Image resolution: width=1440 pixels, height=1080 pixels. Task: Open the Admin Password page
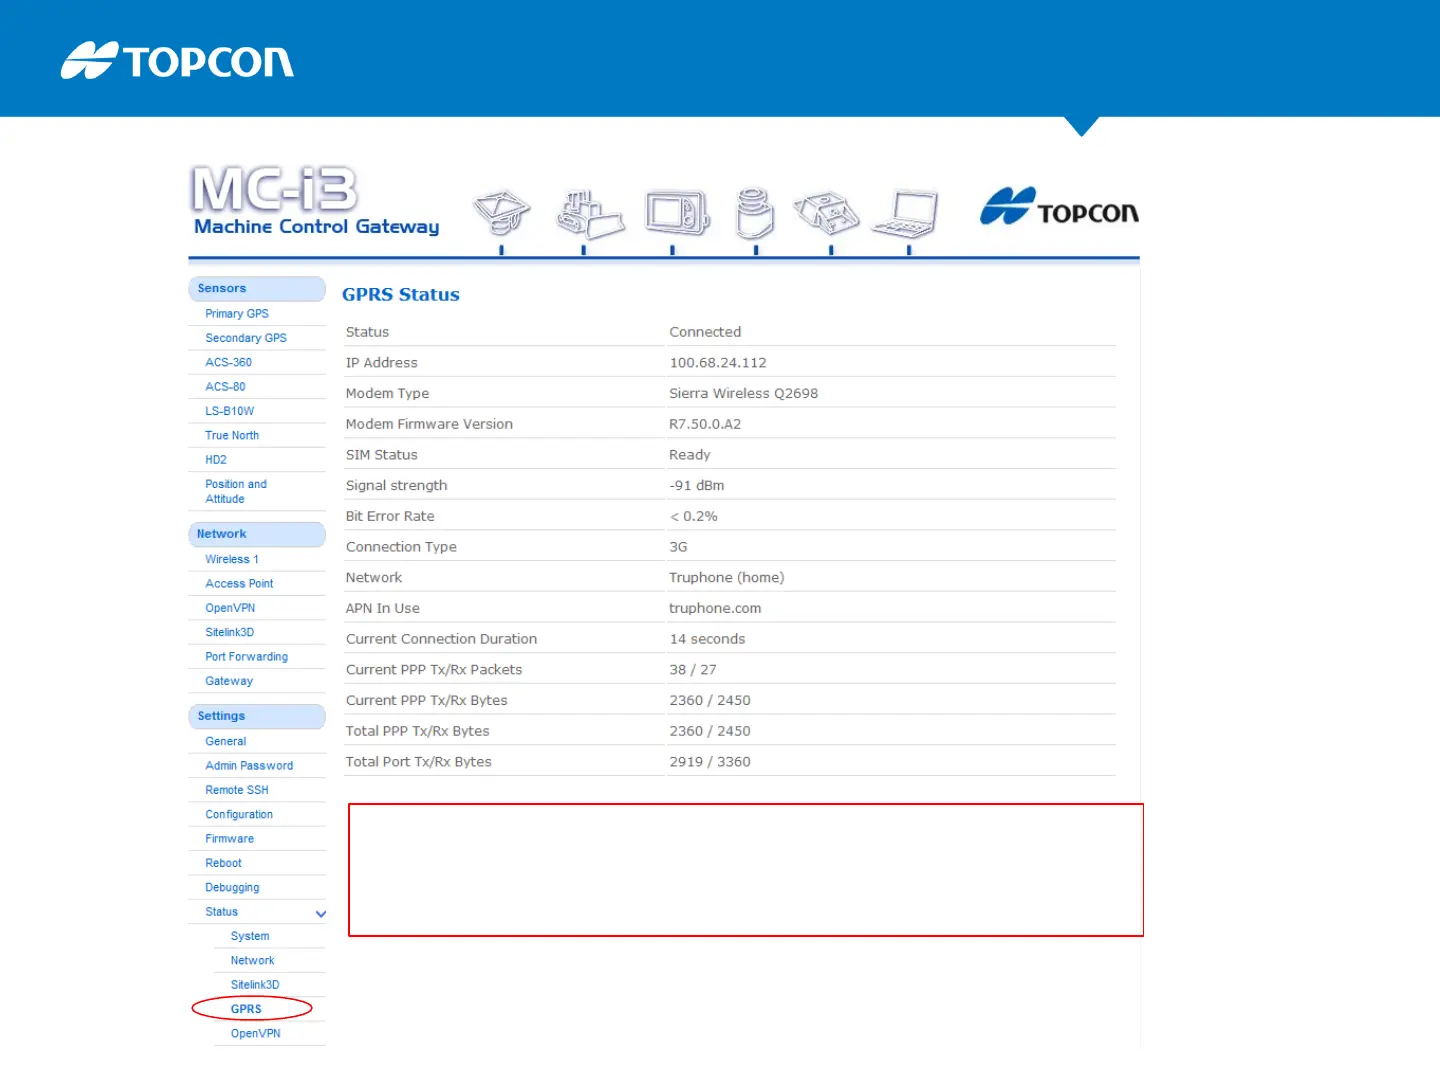[x=249, y=766]
